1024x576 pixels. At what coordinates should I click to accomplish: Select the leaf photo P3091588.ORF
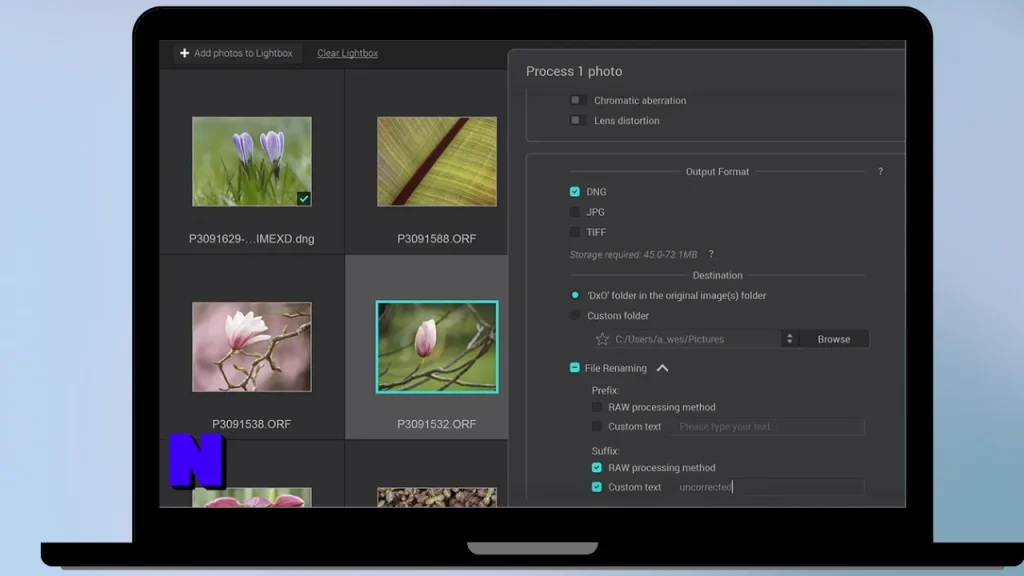click(x=437, y=161)
